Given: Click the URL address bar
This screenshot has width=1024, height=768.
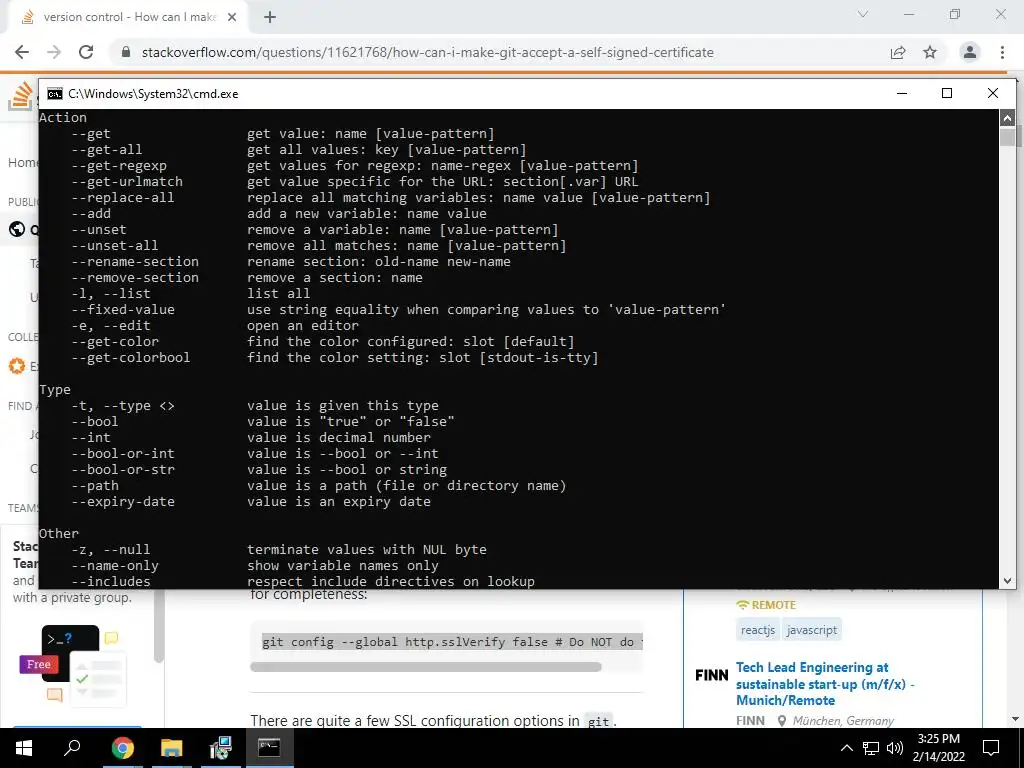Looking at the screenshot, I should 427,52.
